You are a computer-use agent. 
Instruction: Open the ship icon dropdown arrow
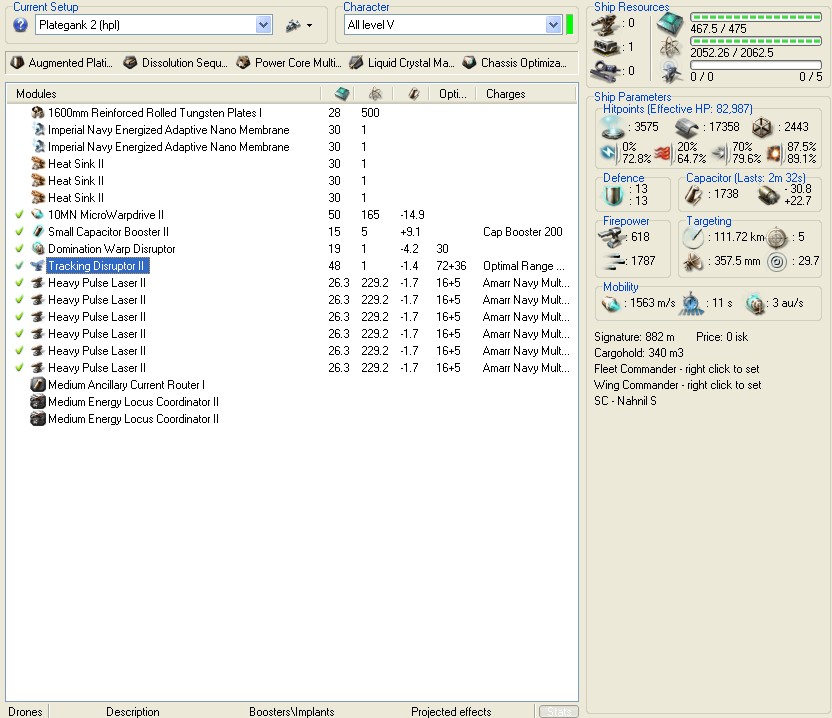pos(309,25)
